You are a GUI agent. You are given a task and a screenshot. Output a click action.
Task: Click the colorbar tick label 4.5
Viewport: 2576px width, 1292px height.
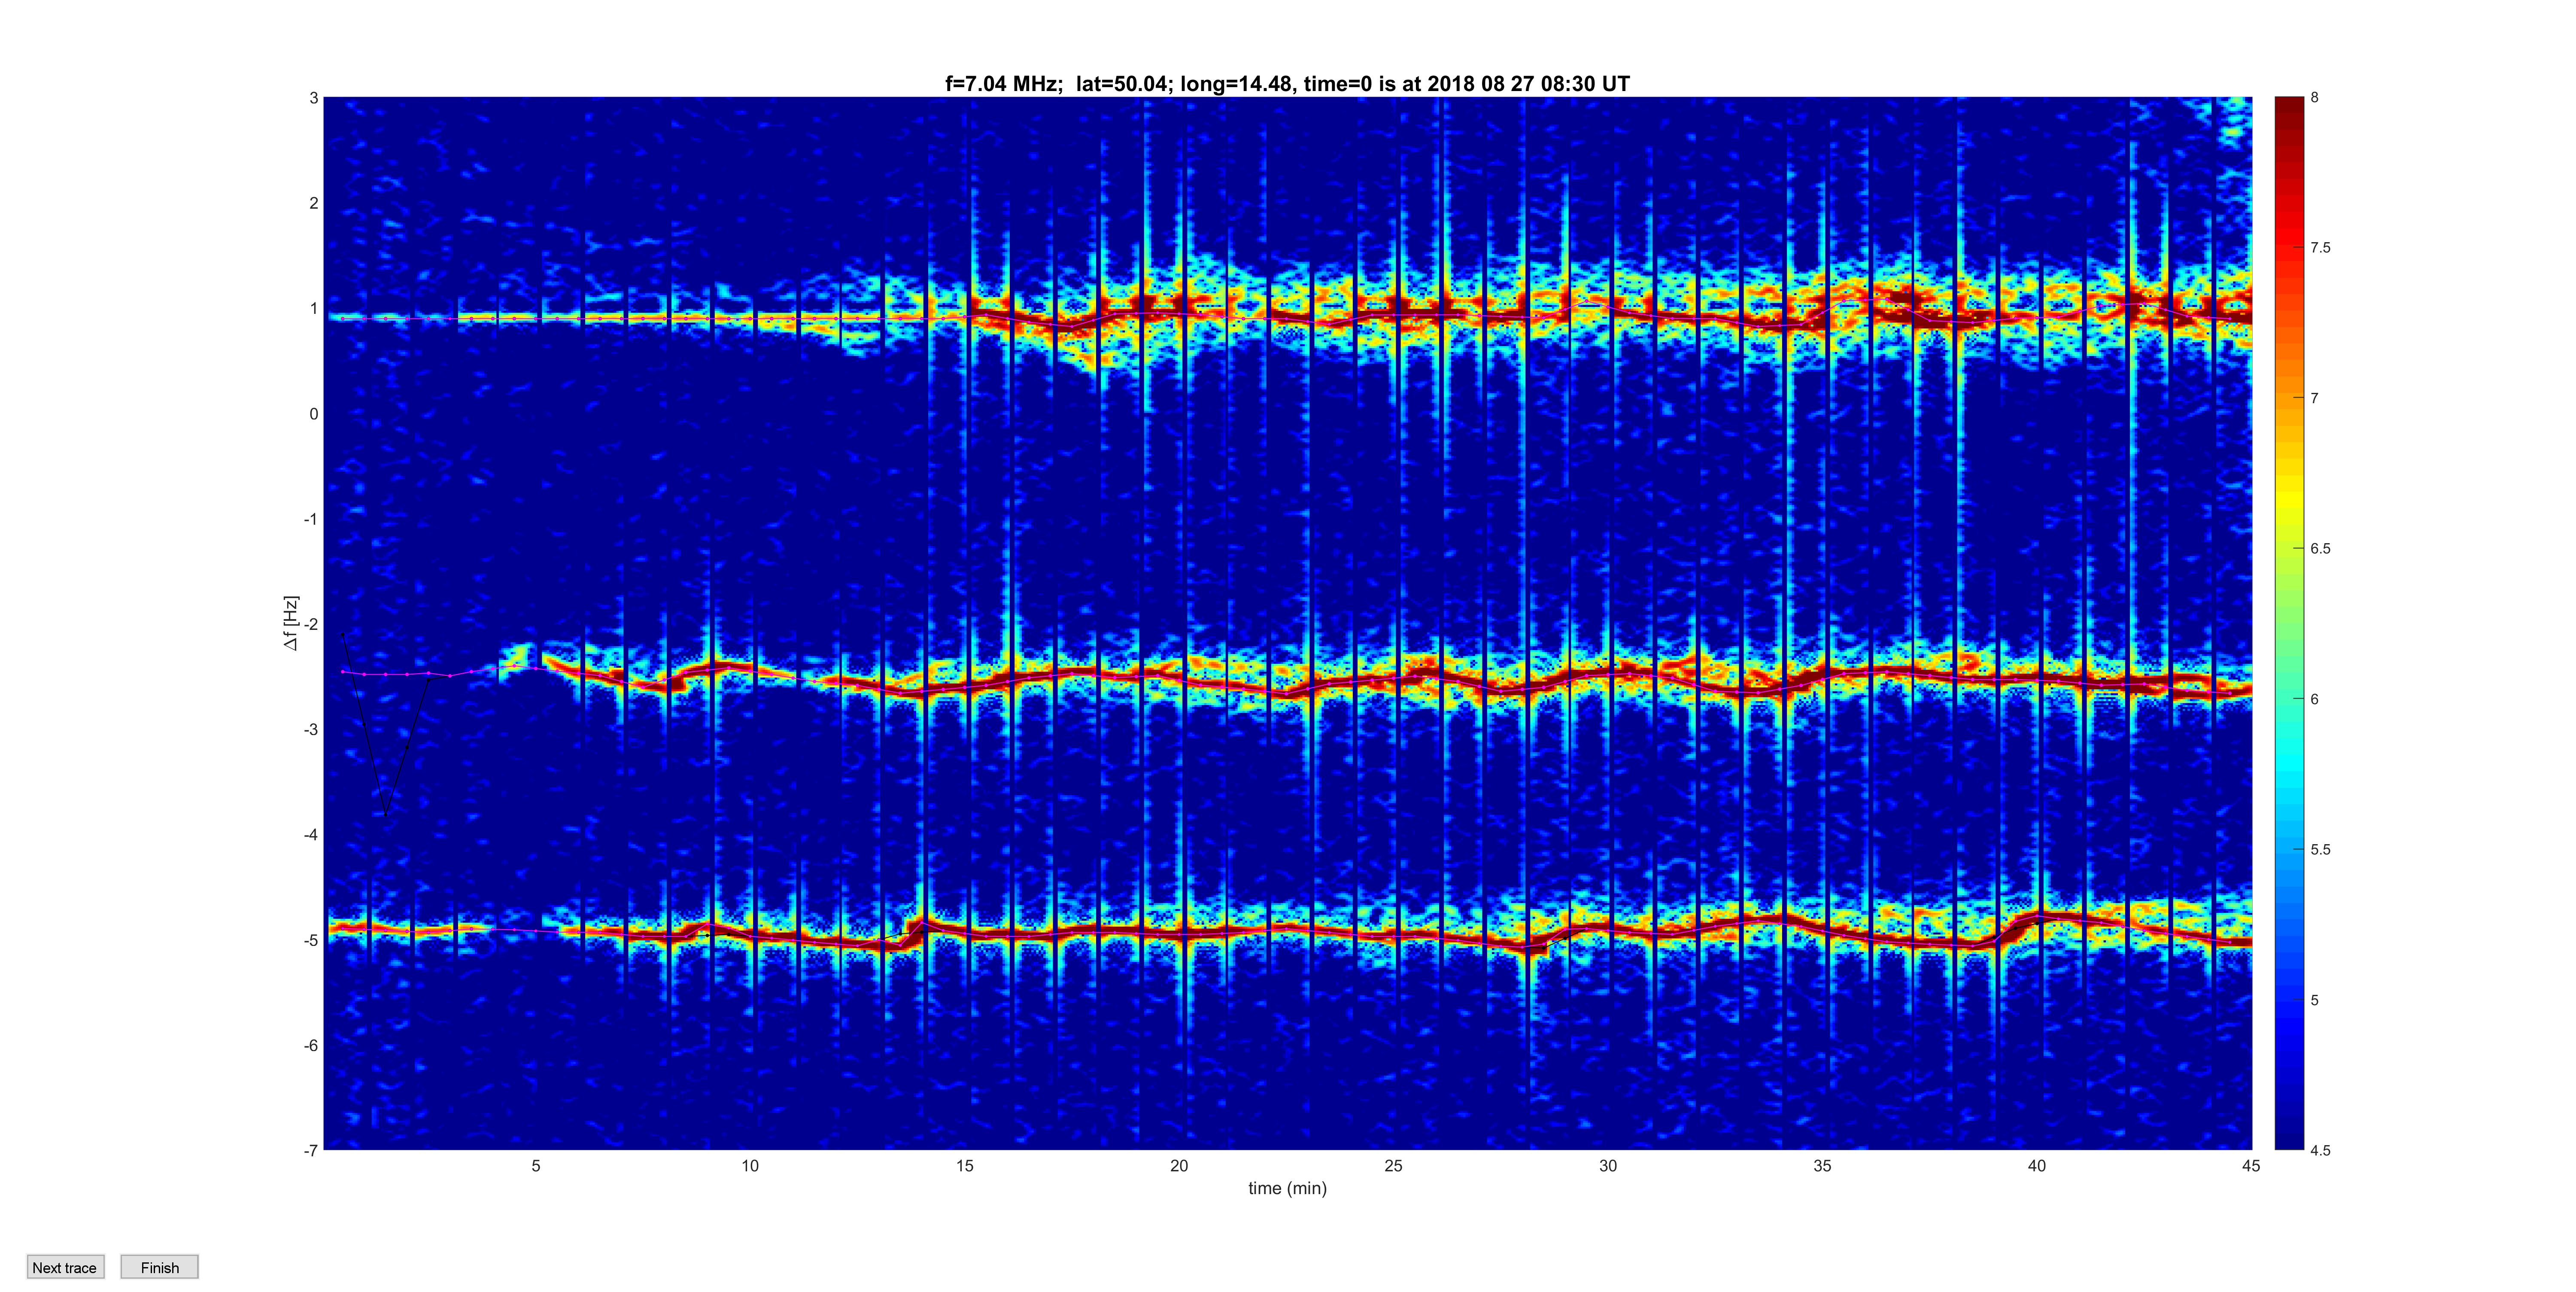coord(2320,1150)
